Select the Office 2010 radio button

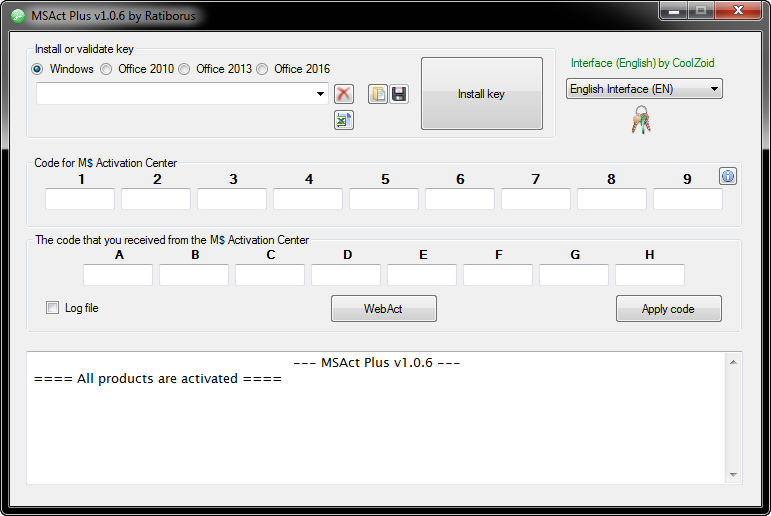coord(106,69)
